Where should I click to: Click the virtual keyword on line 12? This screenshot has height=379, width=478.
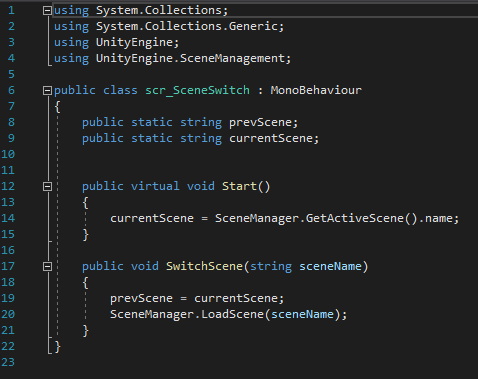155,186
